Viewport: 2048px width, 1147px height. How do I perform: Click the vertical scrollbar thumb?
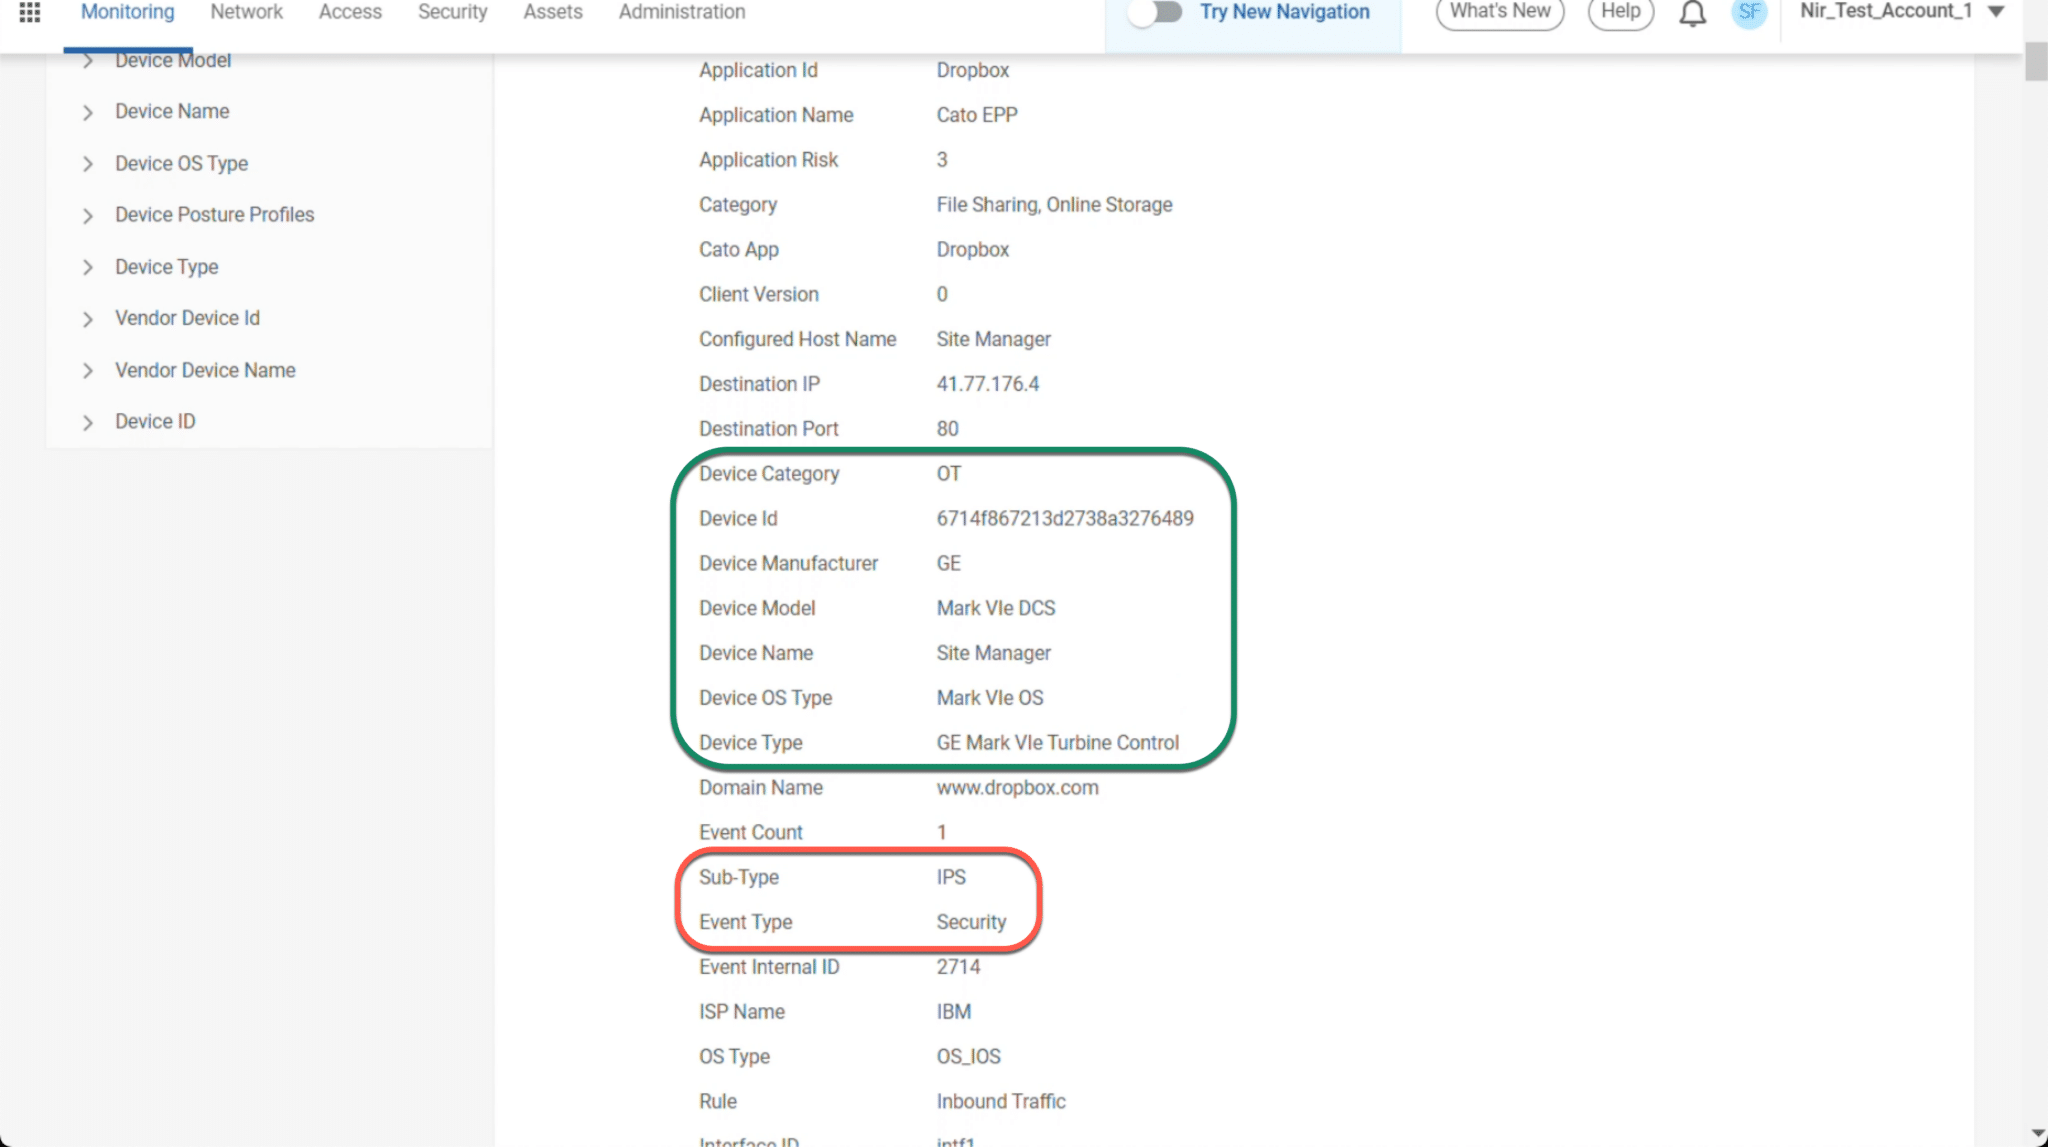(x=2036, y=62)
